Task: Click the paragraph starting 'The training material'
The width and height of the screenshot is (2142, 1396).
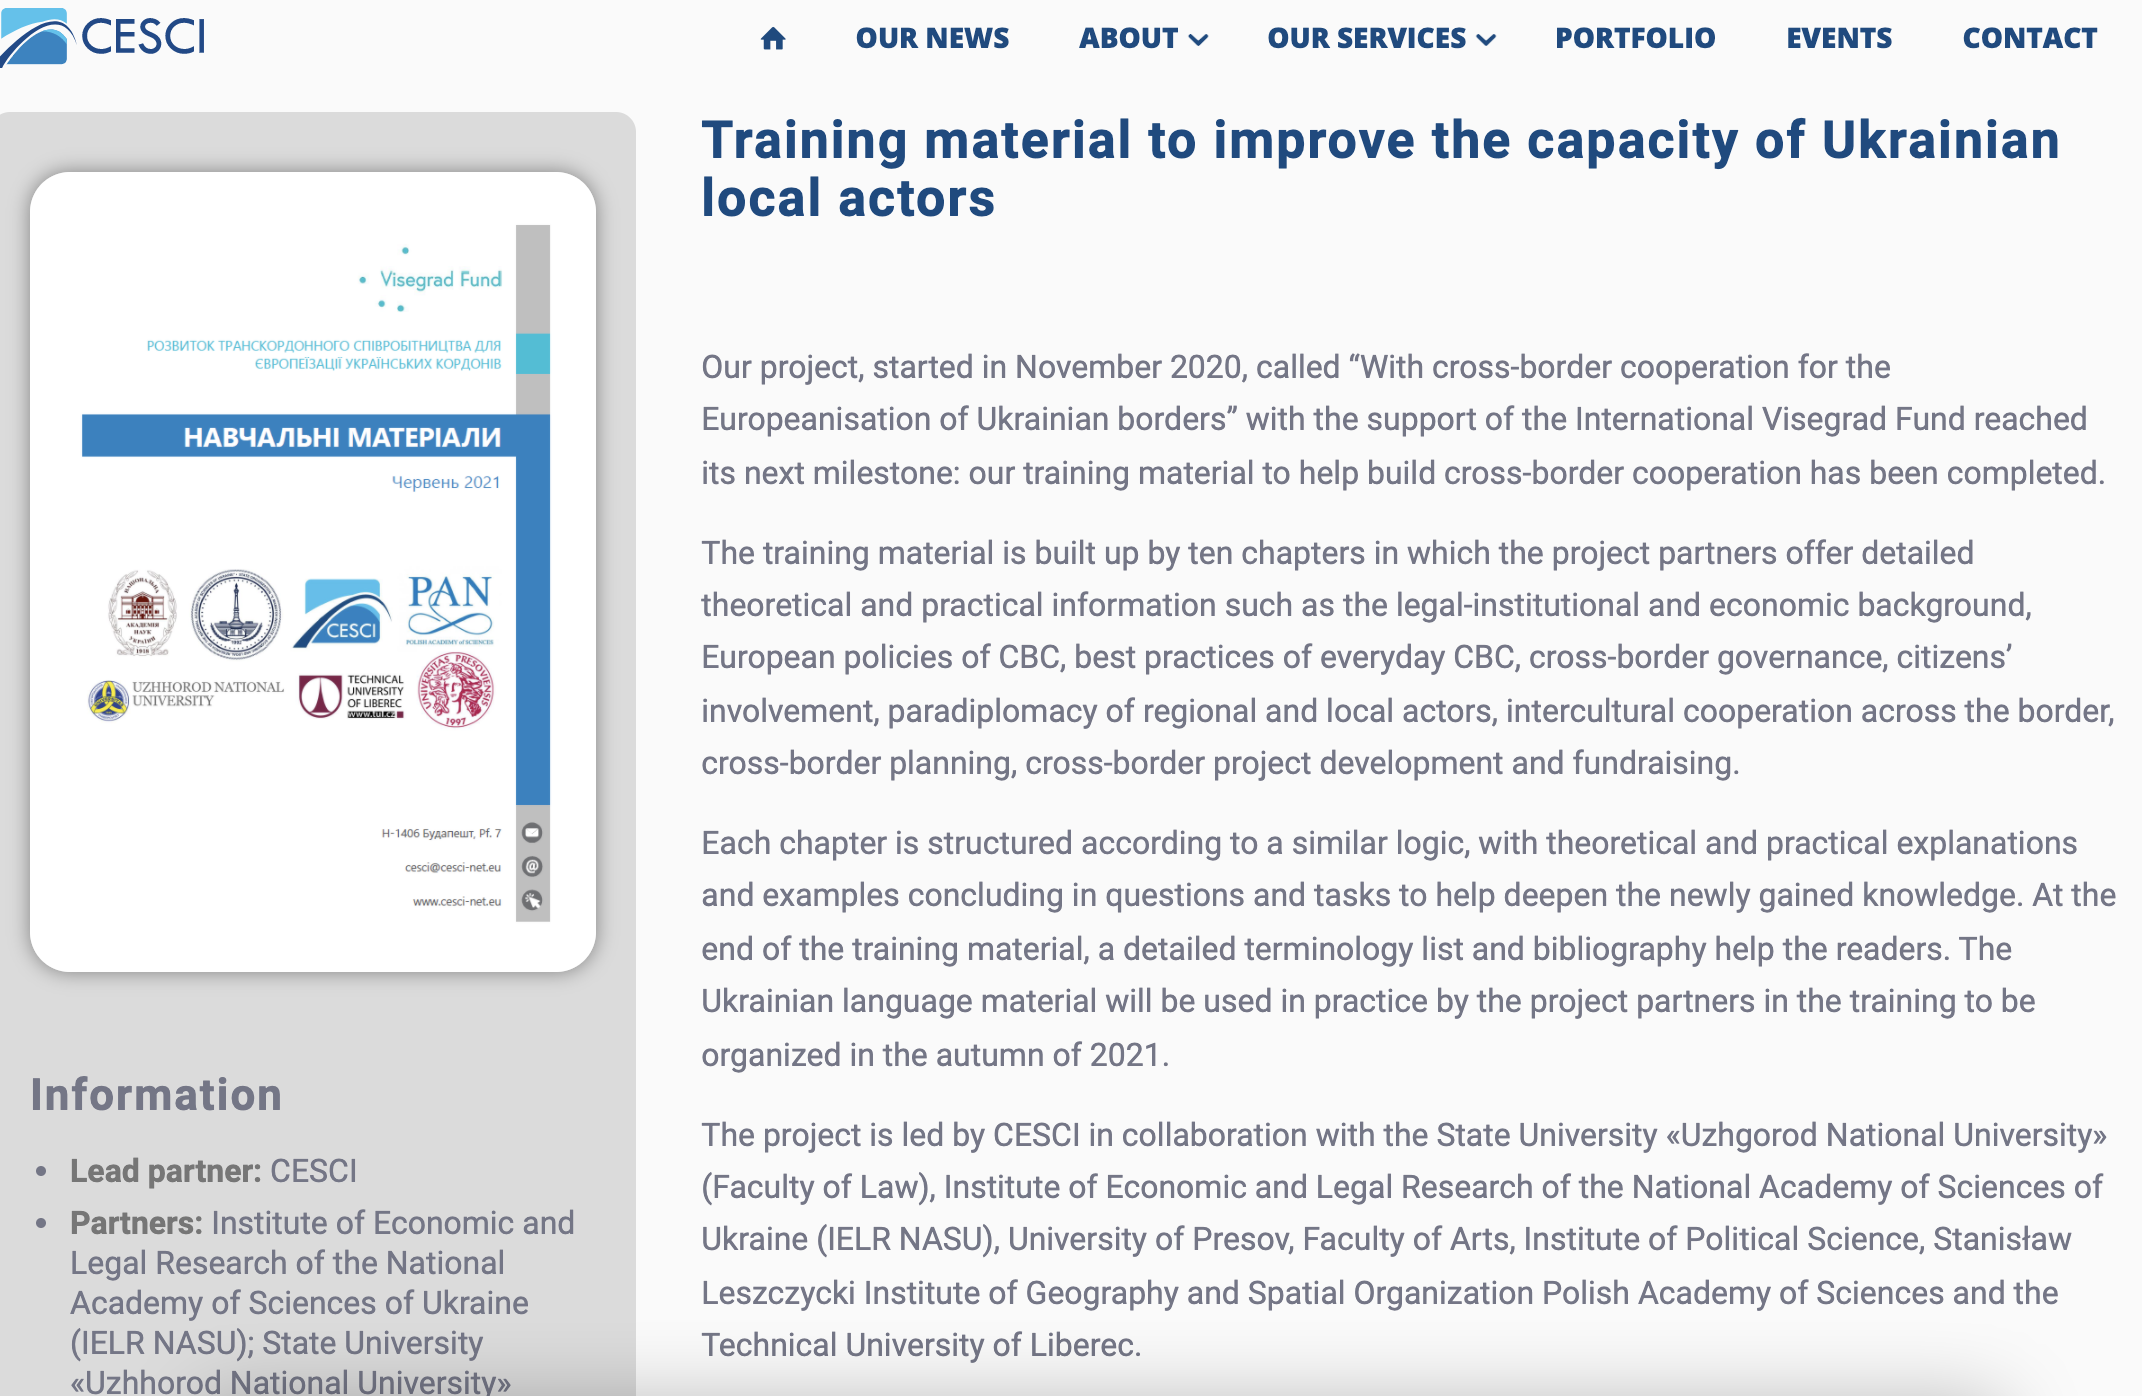Action: pyautogui.click(x=1408, y=658)
